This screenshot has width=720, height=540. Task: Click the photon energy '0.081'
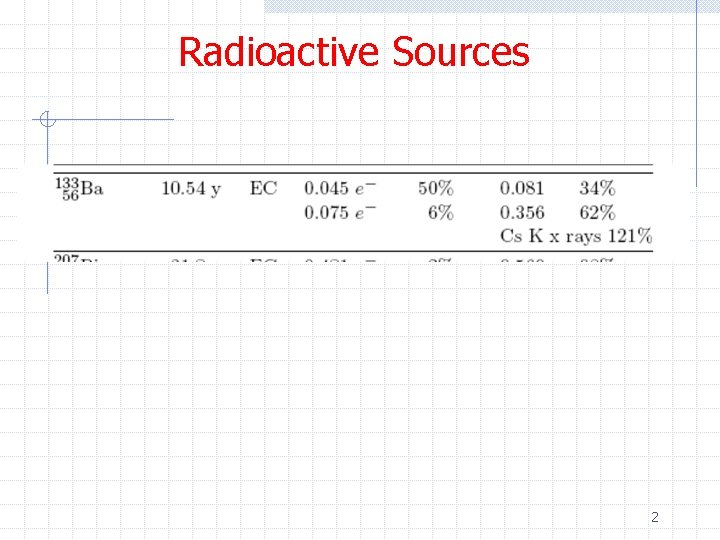coord(522,188)
